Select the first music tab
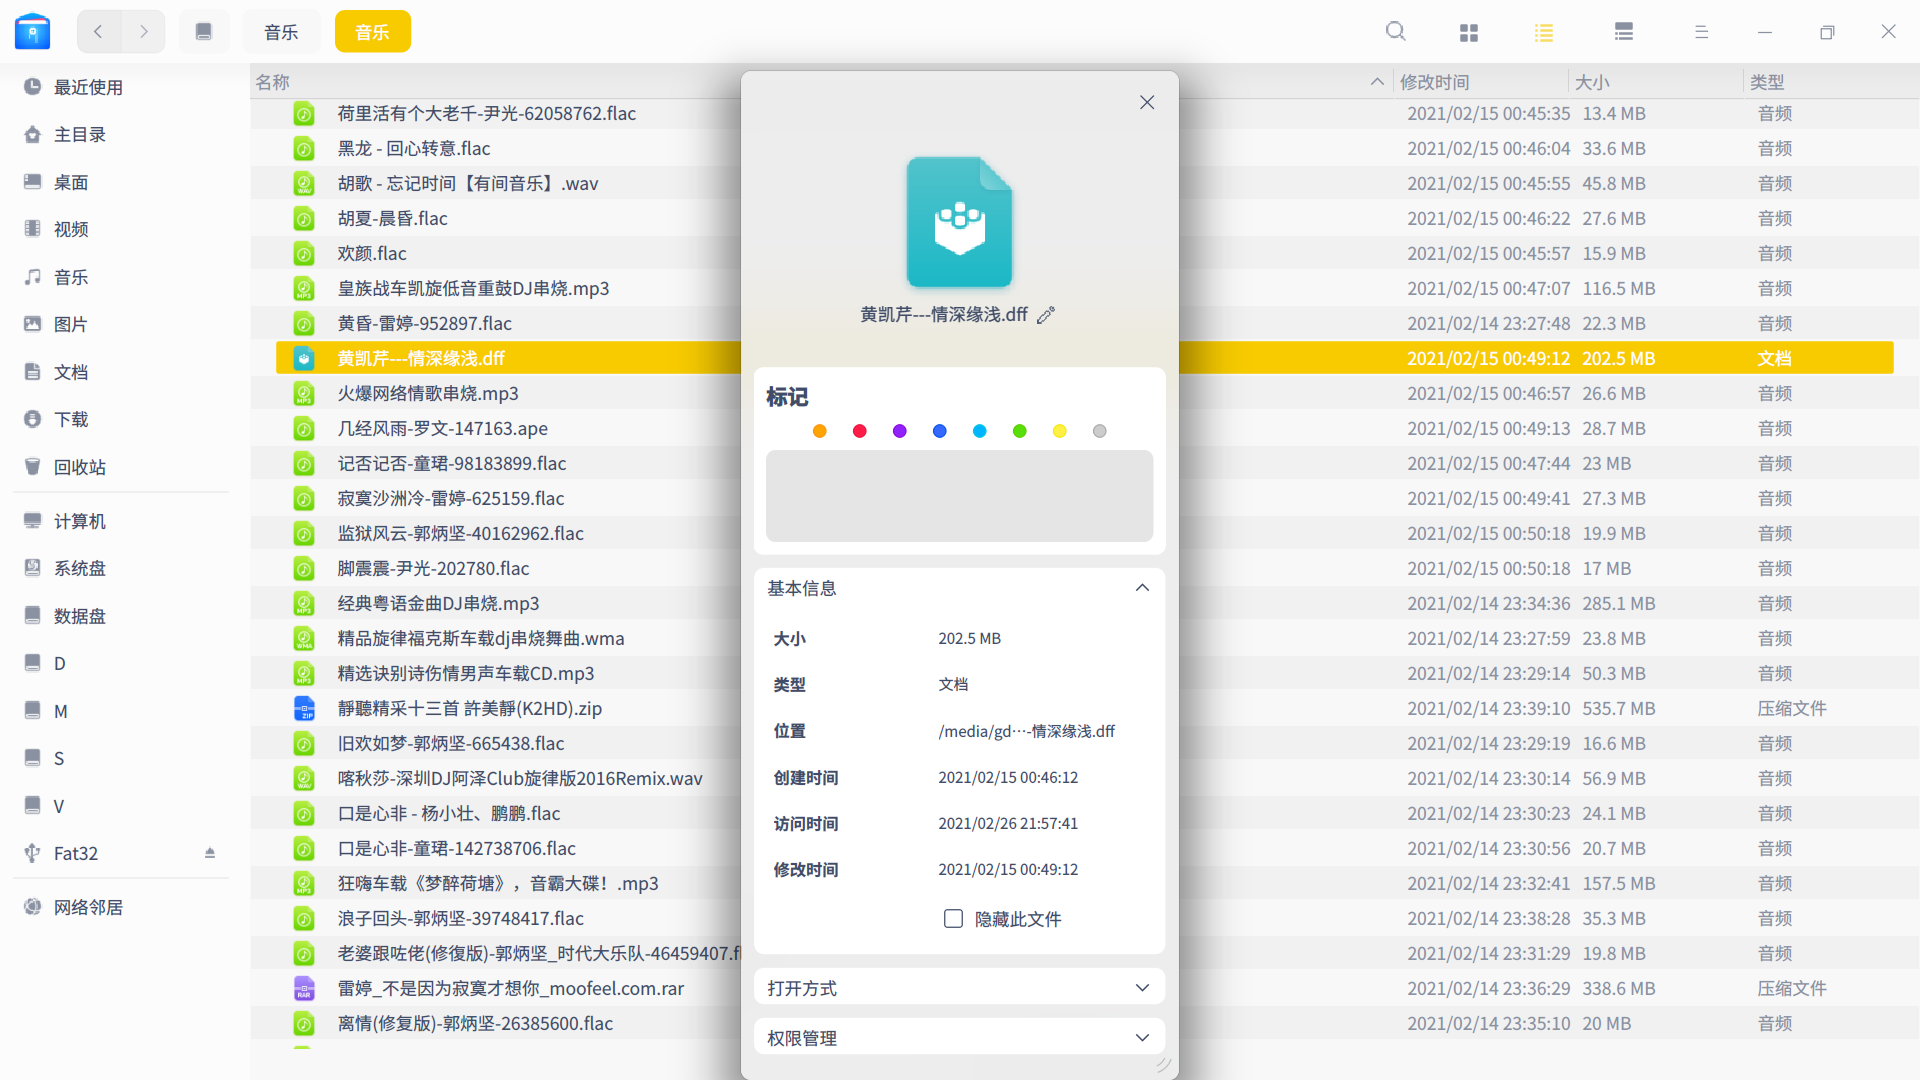This screenshot has width=1920, height=1080. (281, 32)
